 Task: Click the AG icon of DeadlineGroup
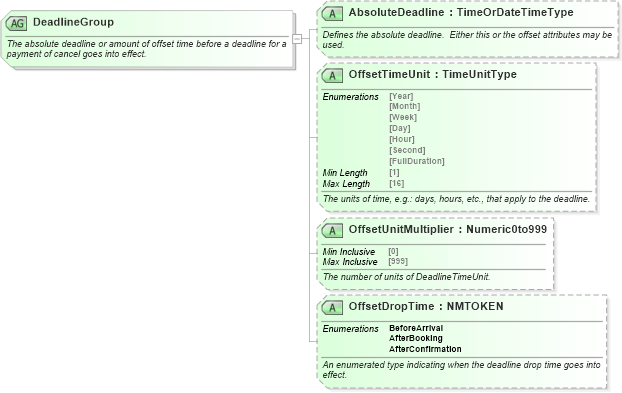coord(16,23)
